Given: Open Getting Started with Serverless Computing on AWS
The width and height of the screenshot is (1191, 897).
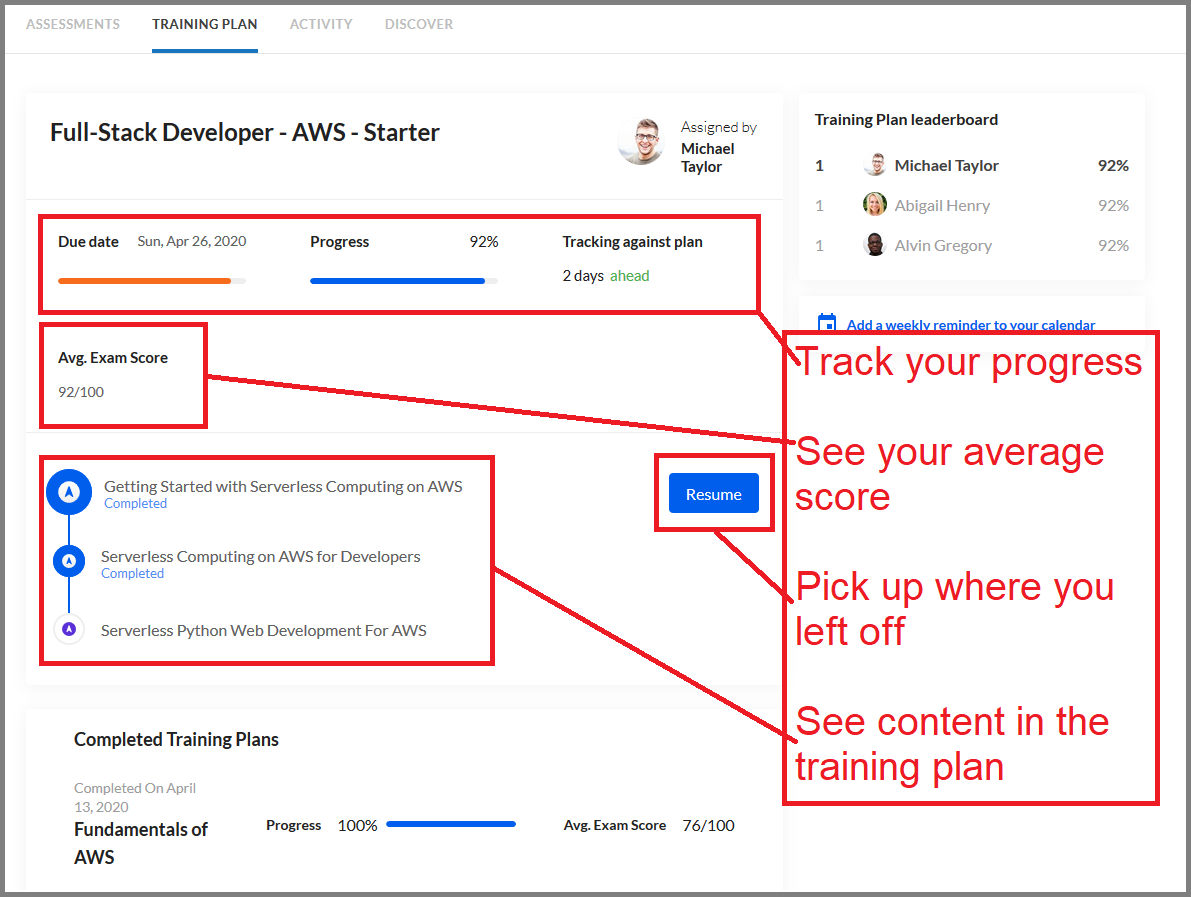Looking at the screenshot, I should 283,486.
